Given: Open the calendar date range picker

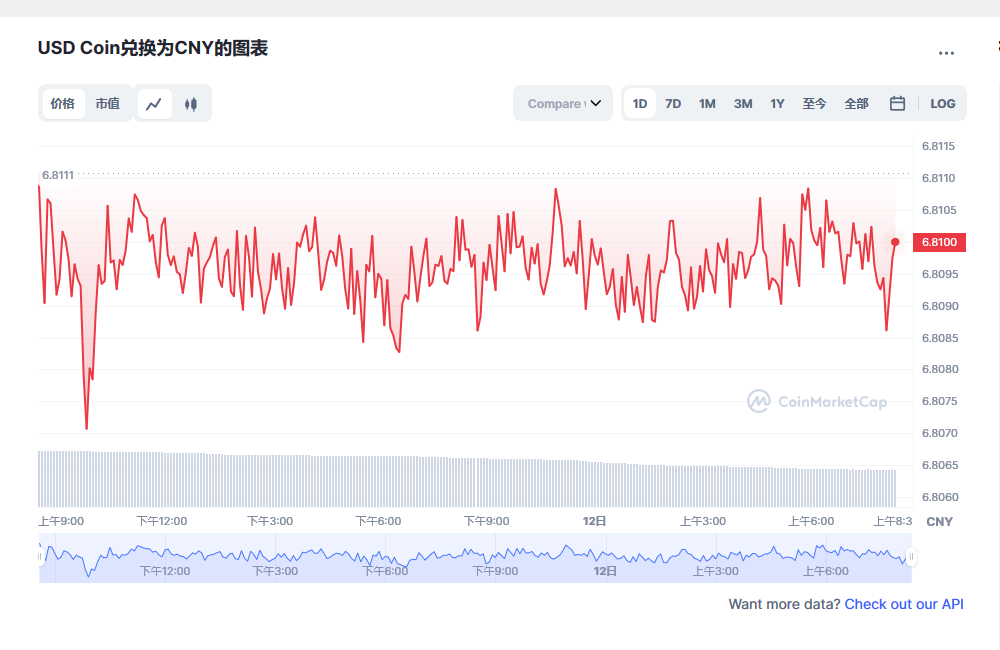Looking at the screenshot, I should click(897, 103).
